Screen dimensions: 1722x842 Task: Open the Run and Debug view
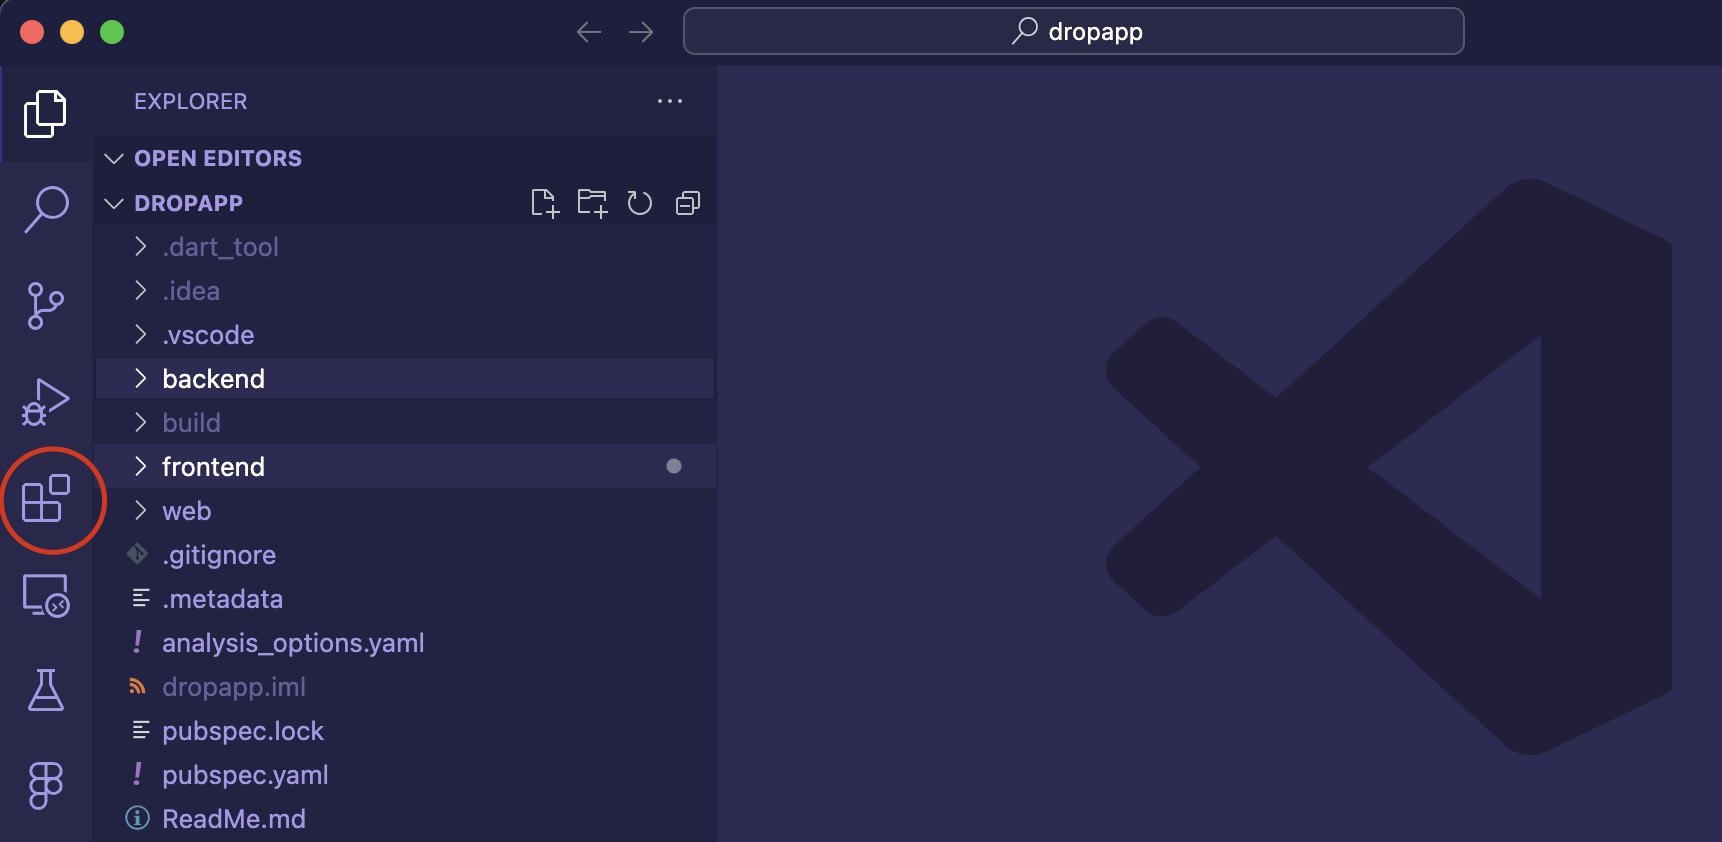(46, 402)
